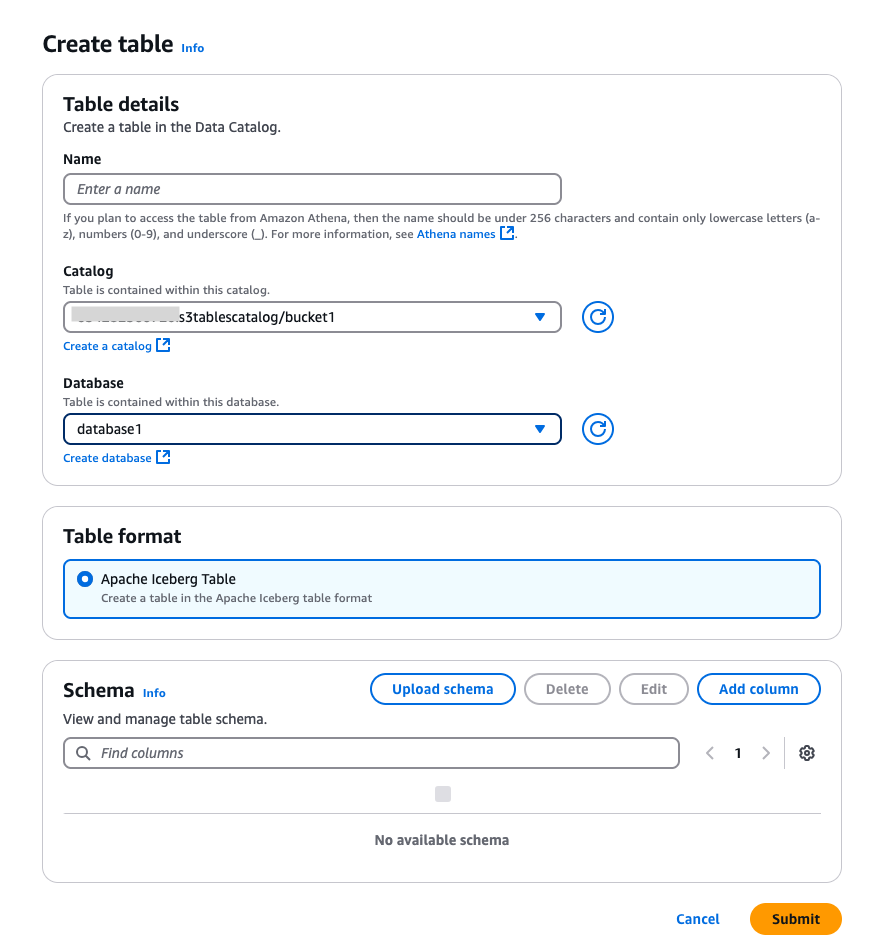Submit the create table form

[x=795, y=919]
